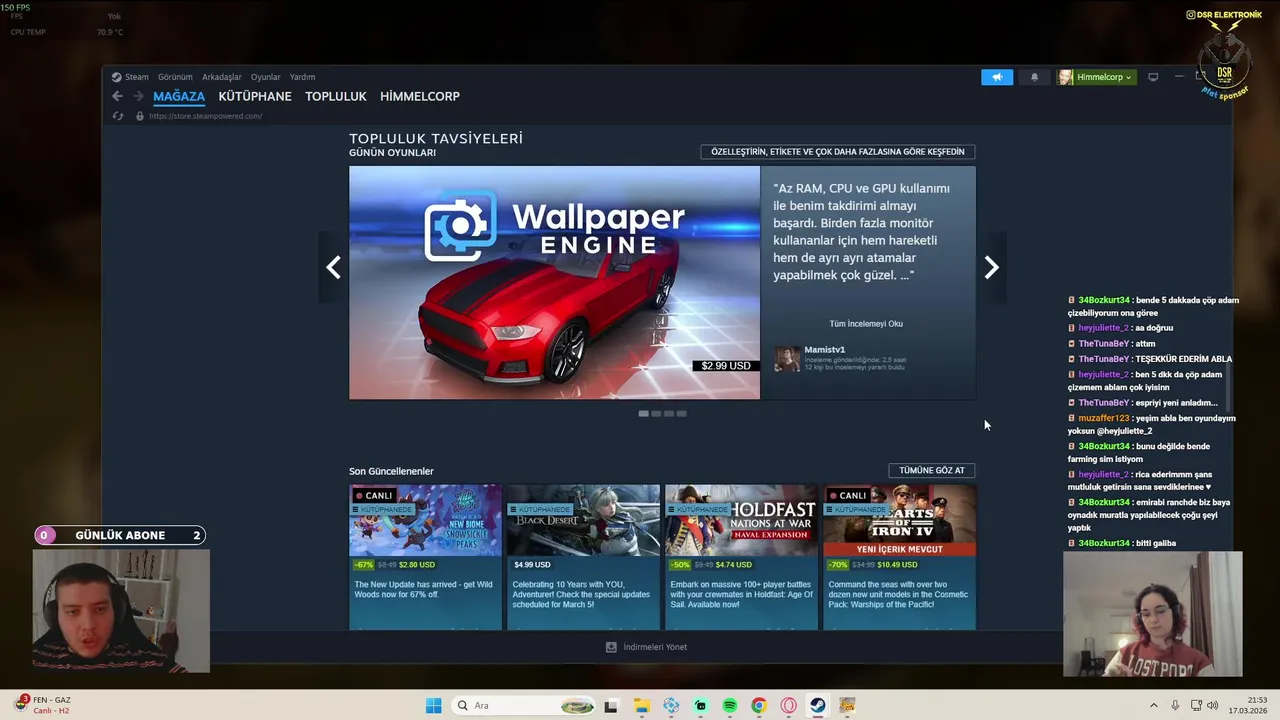The height and width of the screenshot is (720, 1280).
Task: Click the $4.74 USD Holdfast price
Action: (x=734, y=565)
